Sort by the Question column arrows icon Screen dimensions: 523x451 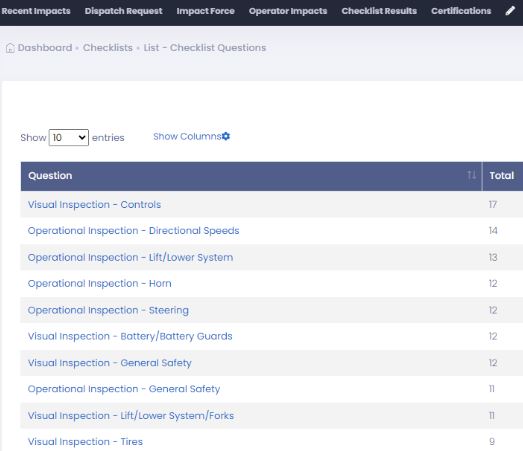pos(471,175)
